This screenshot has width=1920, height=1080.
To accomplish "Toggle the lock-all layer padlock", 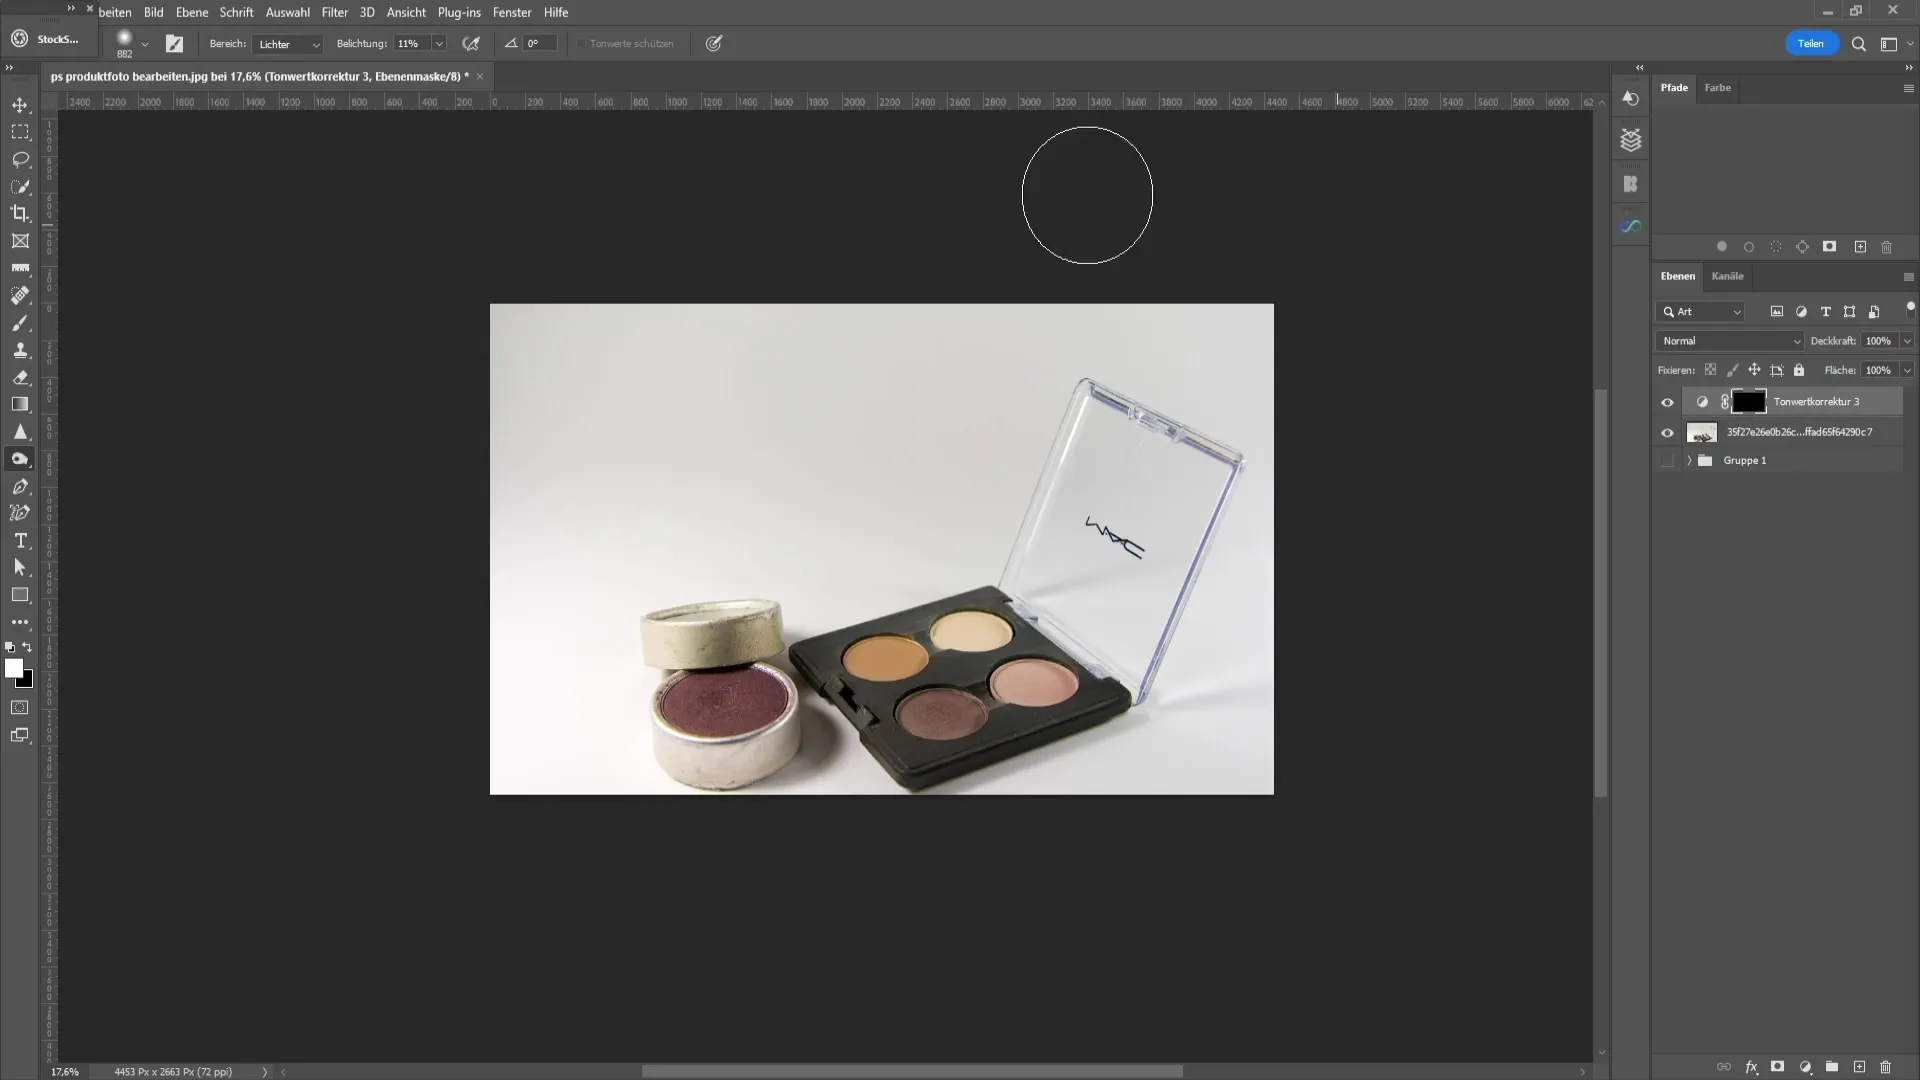I will (x=1799, y=370).
